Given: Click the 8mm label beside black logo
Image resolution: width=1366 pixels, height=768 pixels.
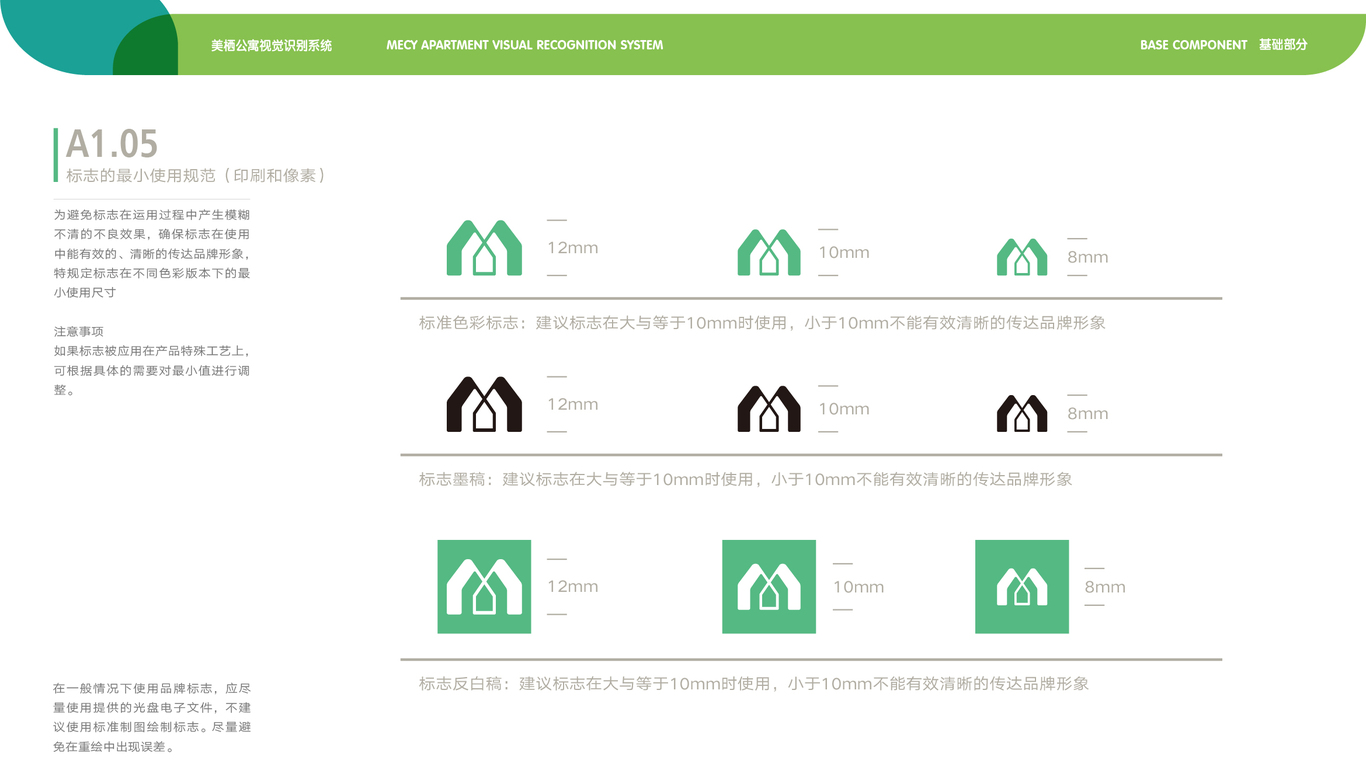Looking at the screenshot, I should 1088,413.
